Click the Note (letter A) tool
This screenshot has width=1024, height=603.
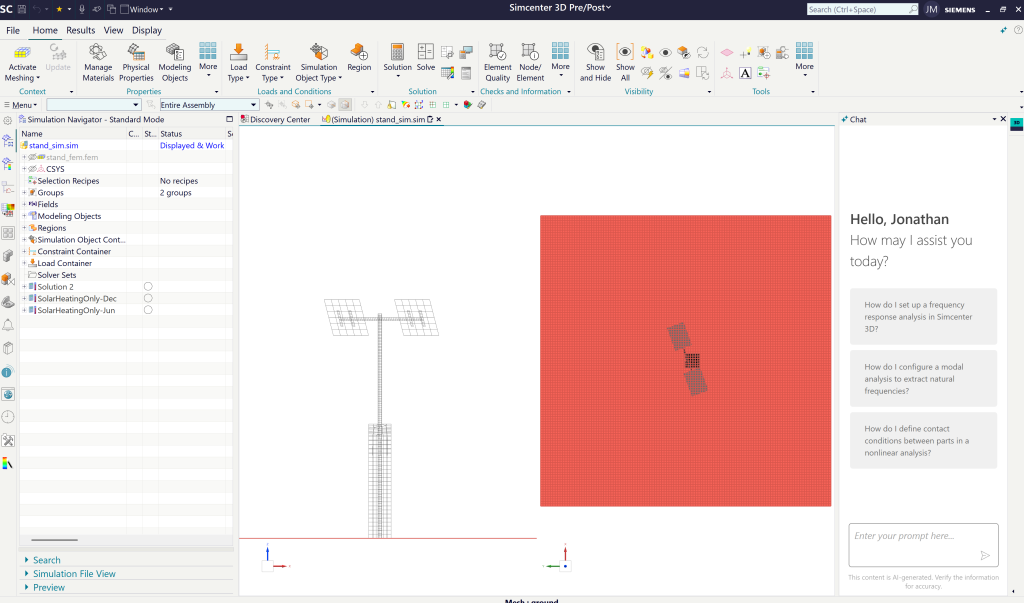pos(745,73)
